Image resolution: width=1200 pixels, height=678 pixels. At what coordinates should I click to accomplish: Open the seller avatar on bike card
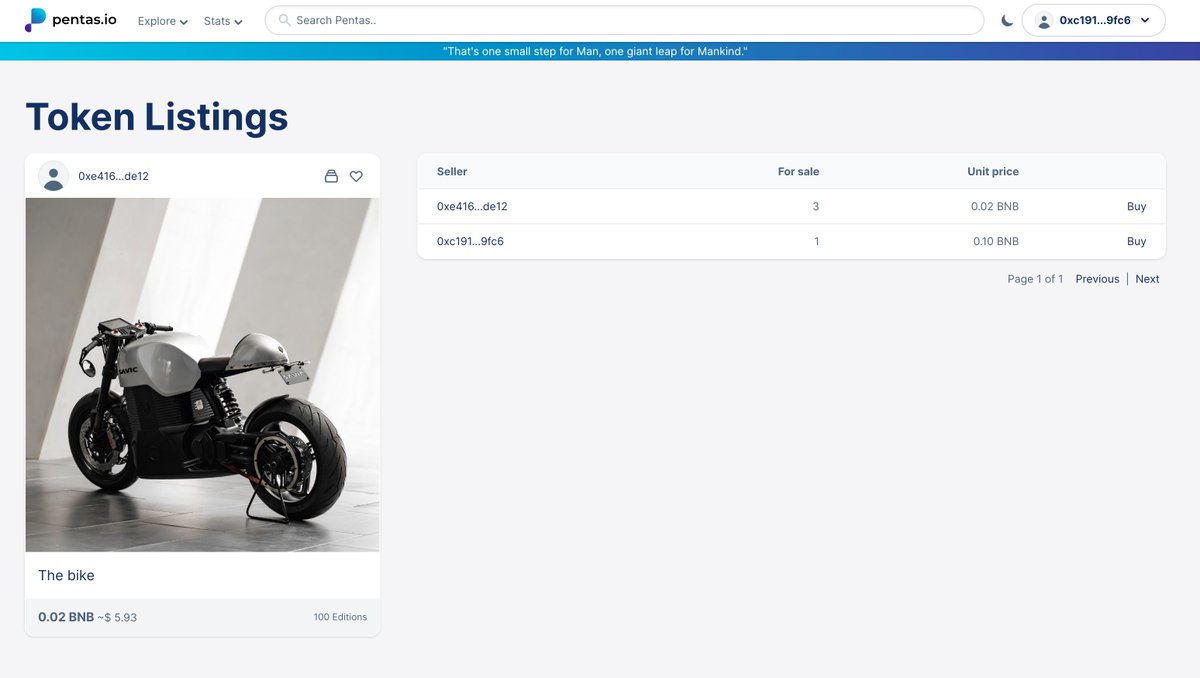coord(53,176)
